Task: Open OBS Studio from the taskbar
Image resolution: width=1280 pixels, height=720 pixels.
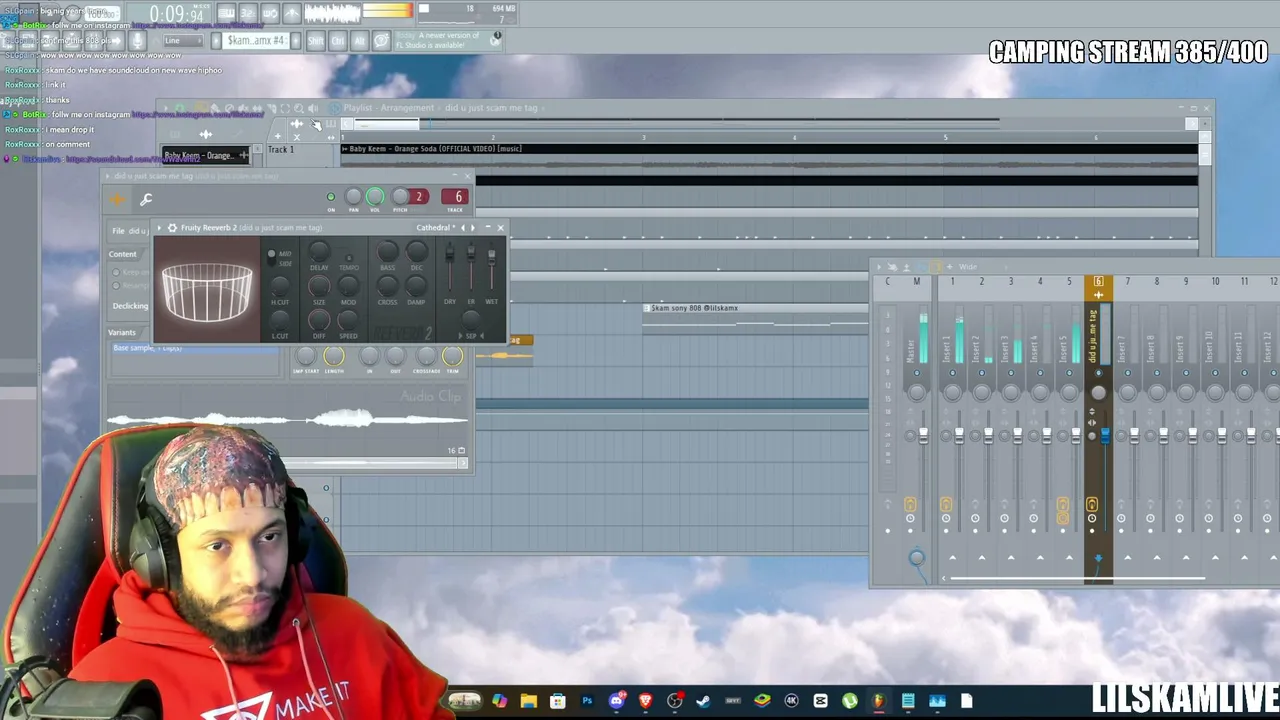Action: pos(675,701)
